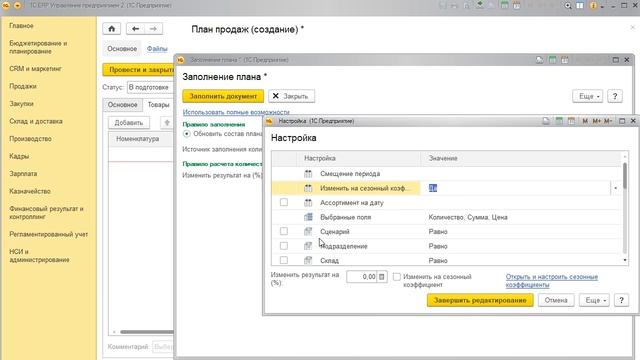Open Продажи in the sidebar
Image resolution: width=640 pixels, height=360 pixels.
[23, 86]
